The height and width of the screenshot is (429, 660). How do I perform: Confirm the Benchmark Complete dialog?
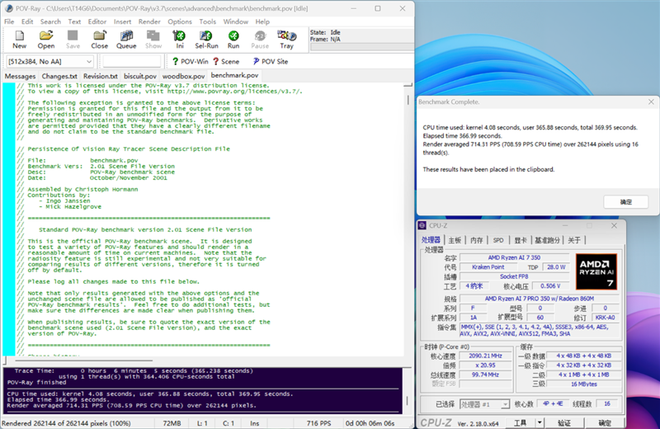[x=626, y=201]
